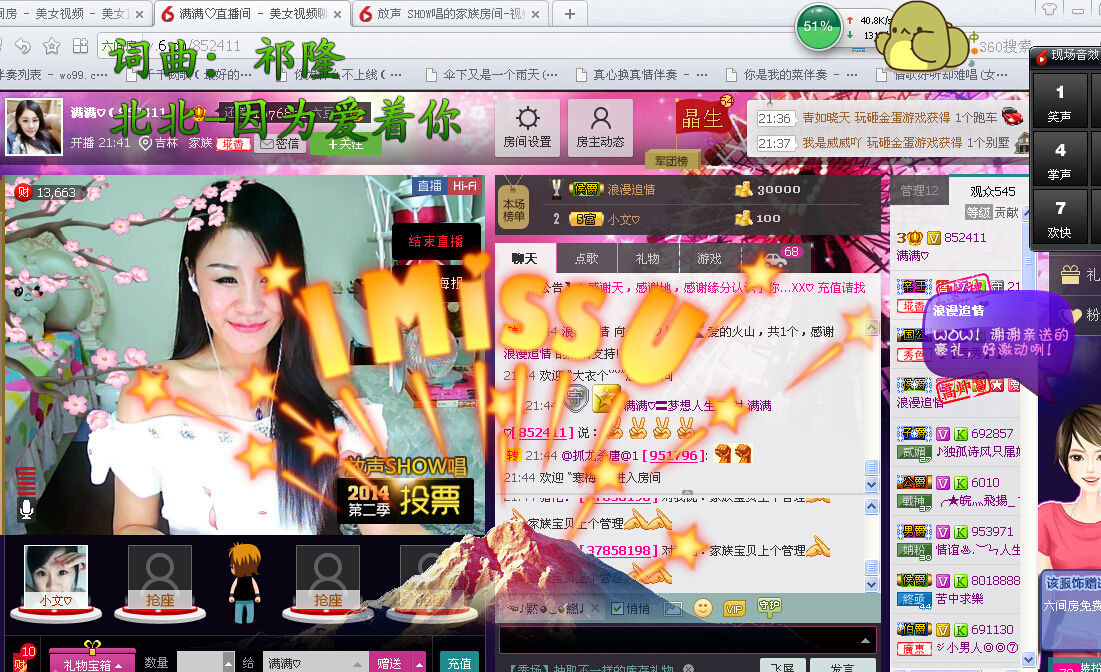Play the 掌声 applause sound effect
This screenshot has width=1101, height=672.
point(1060,160)
